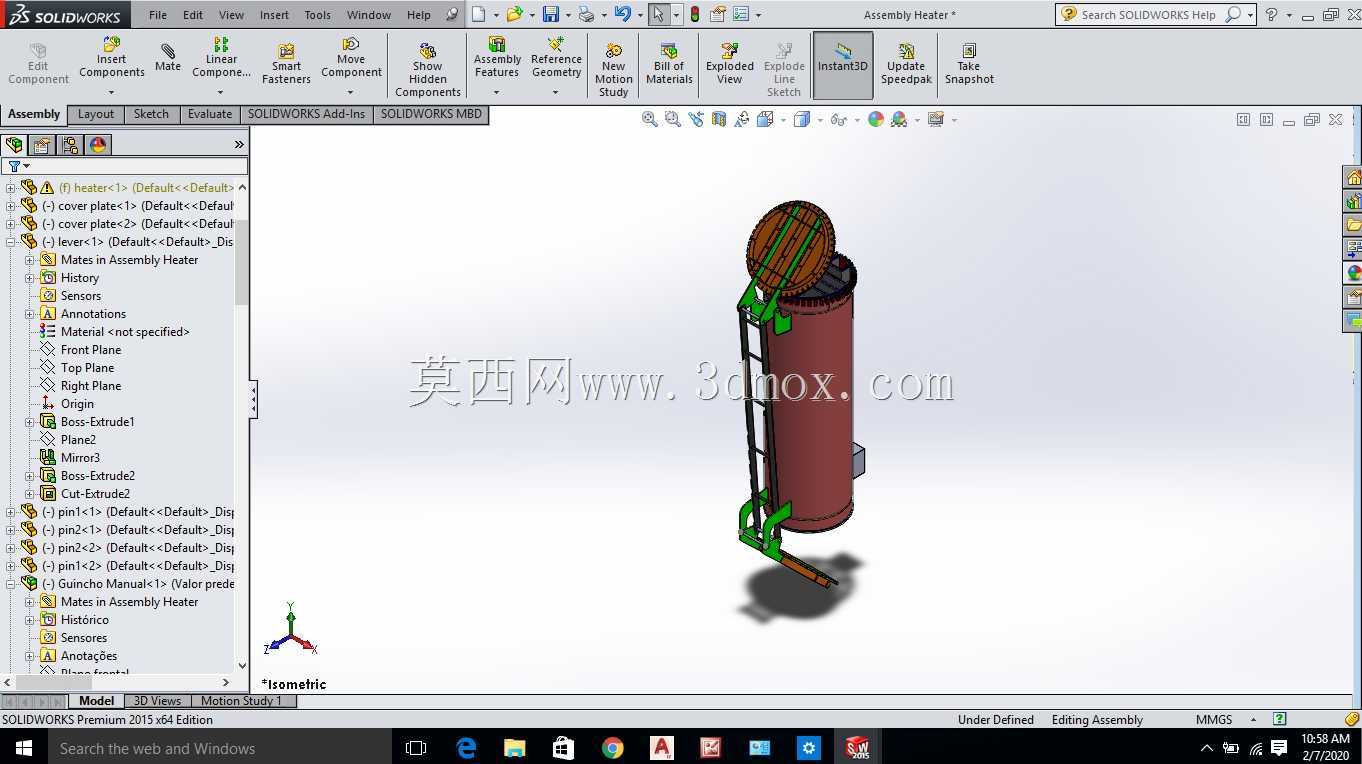
Task: Start a New Motion Study
Action: [613, 70]
